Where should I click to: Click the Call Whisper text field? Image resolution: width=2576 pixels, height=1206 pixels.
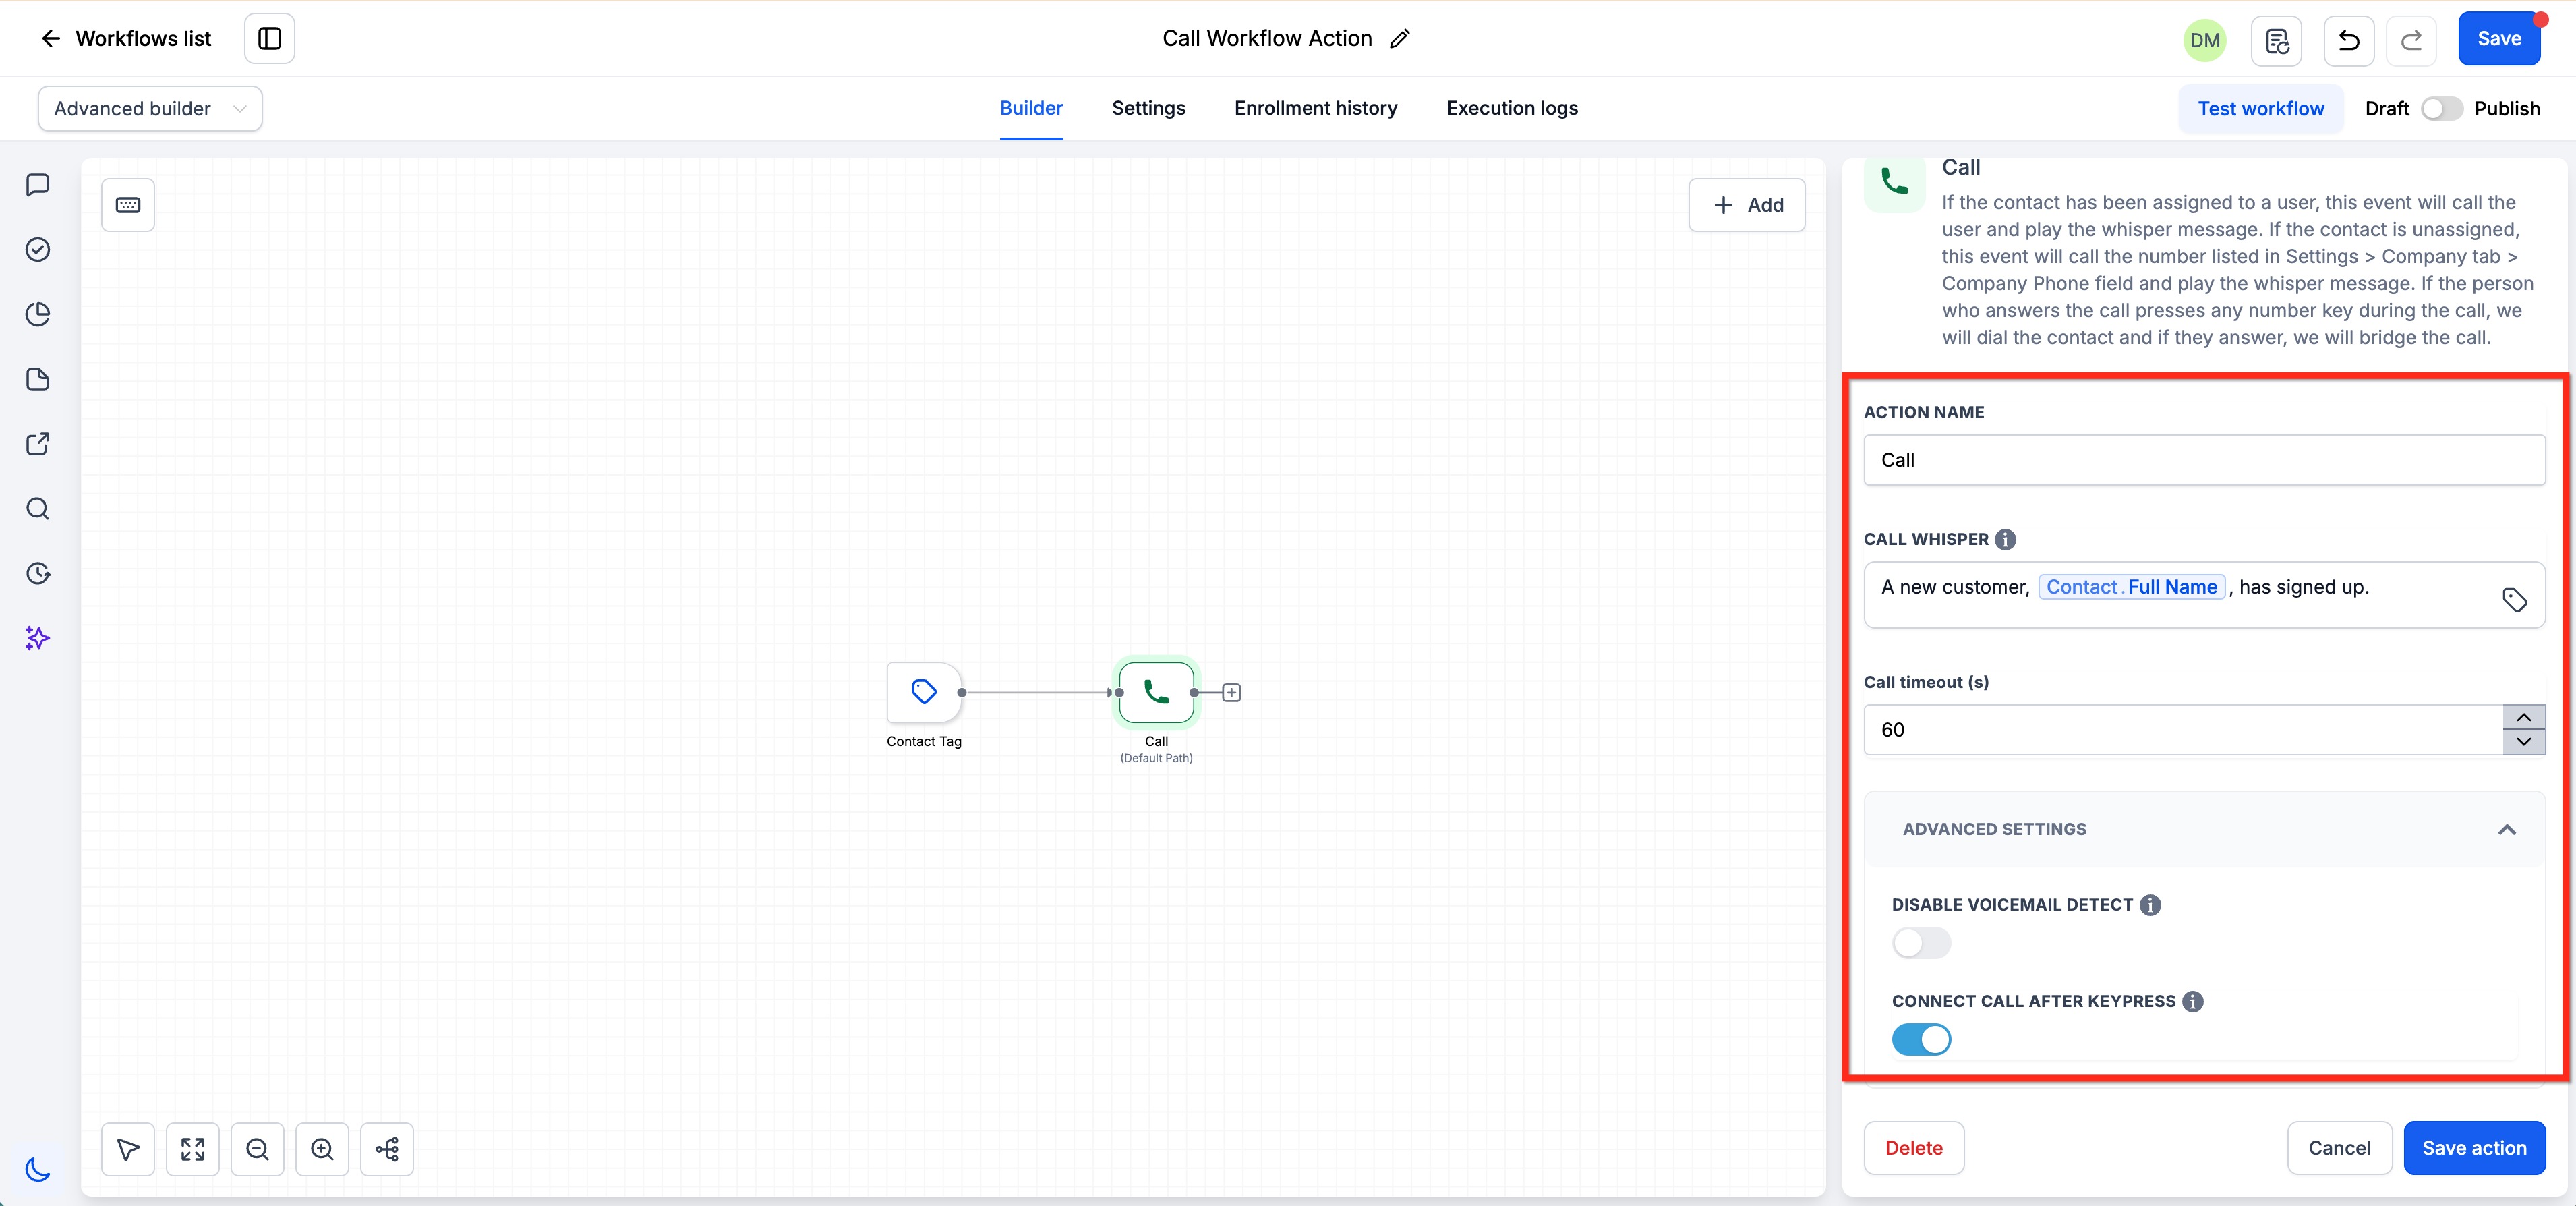tap(2204, 595)
